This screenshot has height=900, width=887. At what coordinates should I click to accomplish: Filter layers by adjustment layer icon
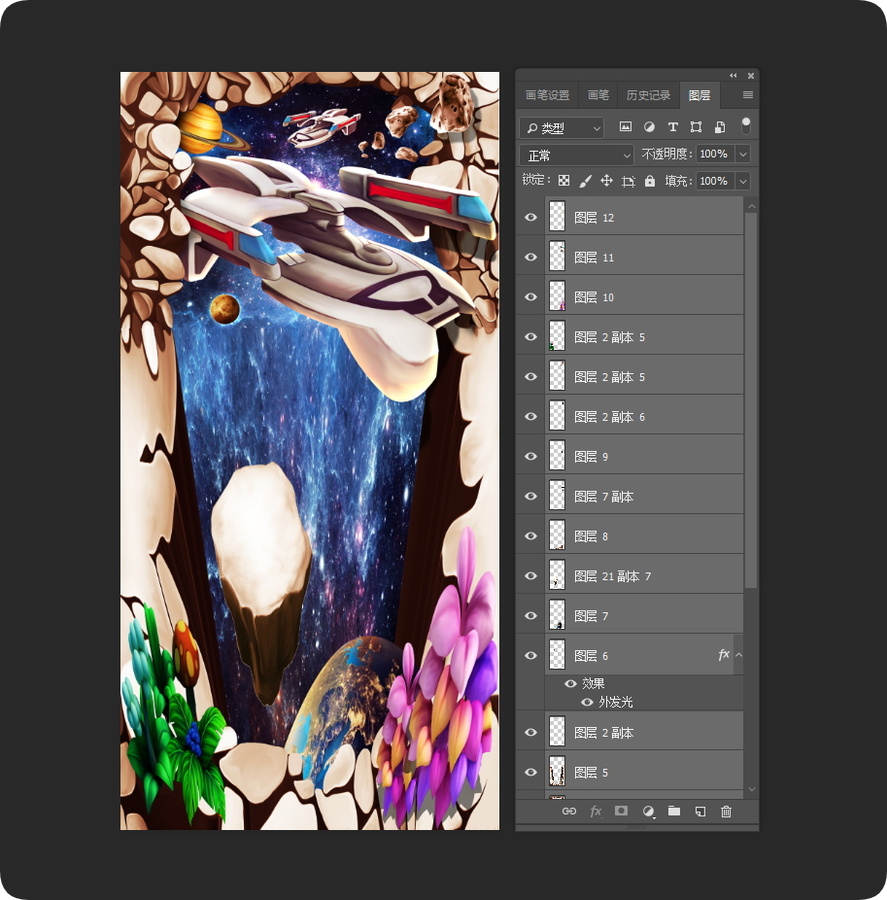tap(649, 127)
